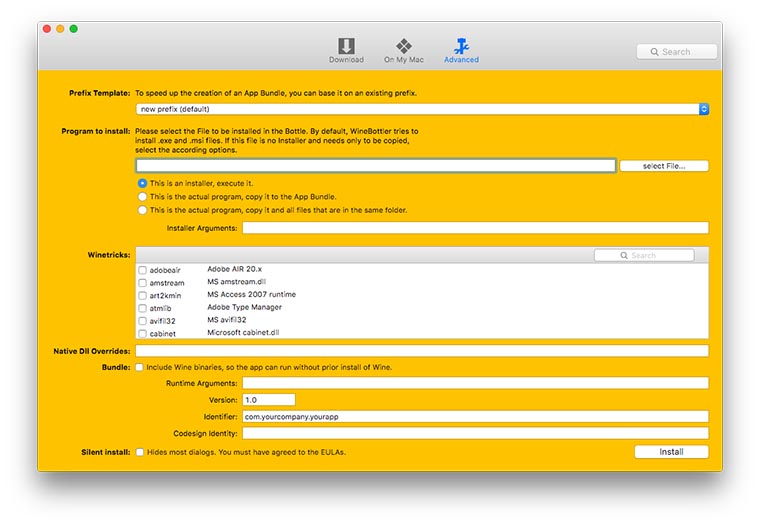Enable Include Wine binaries checkbox
This screenshot has height=525, width=760.
tap(140, 367)
